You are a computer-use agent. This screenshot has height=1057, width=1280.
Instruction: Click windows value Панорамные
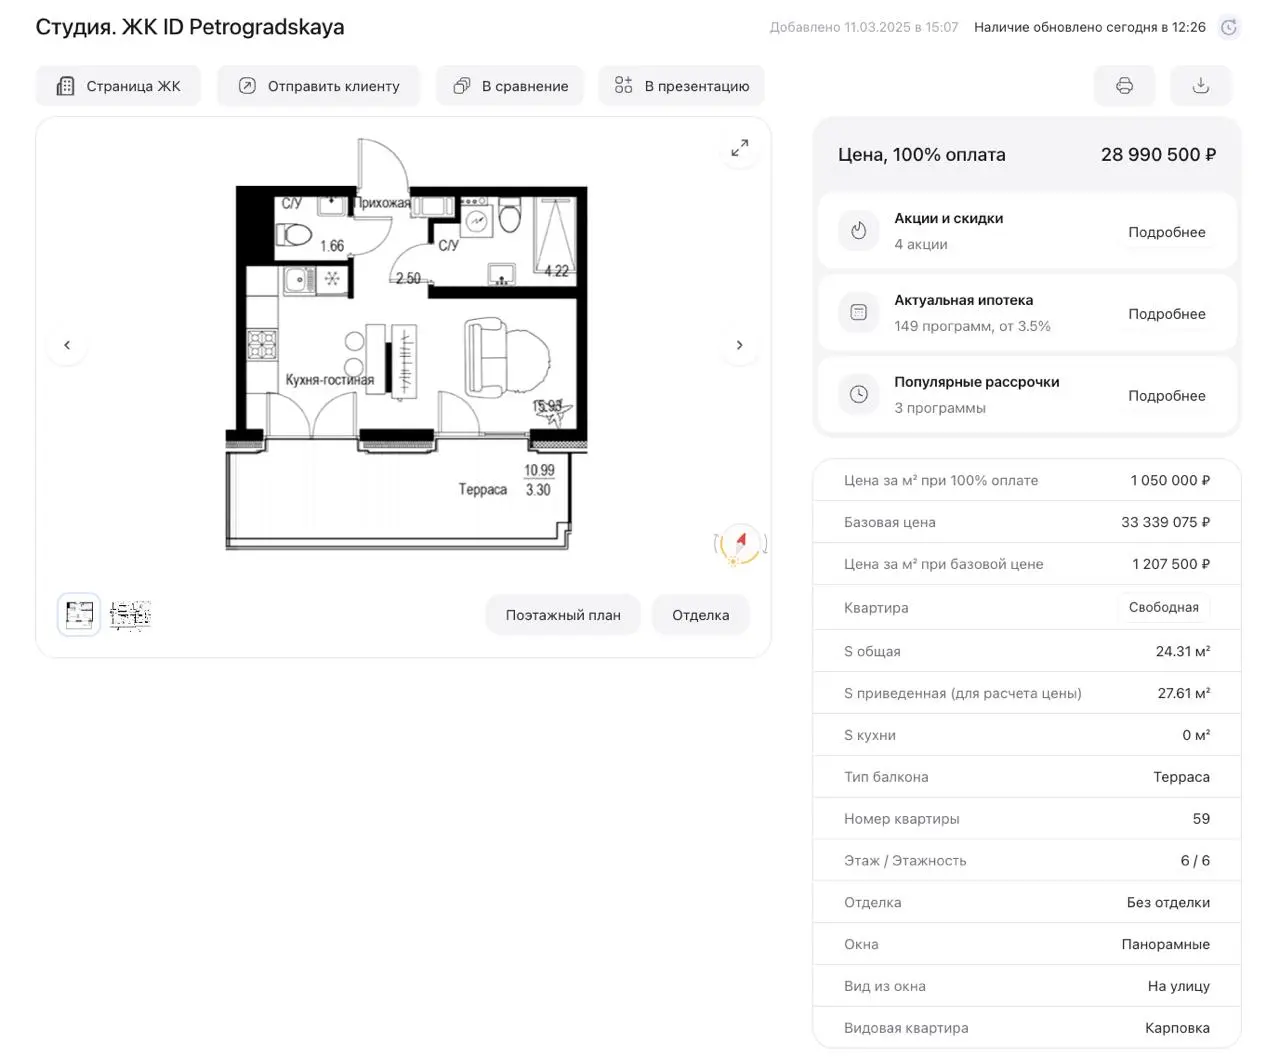[1165, 945]
